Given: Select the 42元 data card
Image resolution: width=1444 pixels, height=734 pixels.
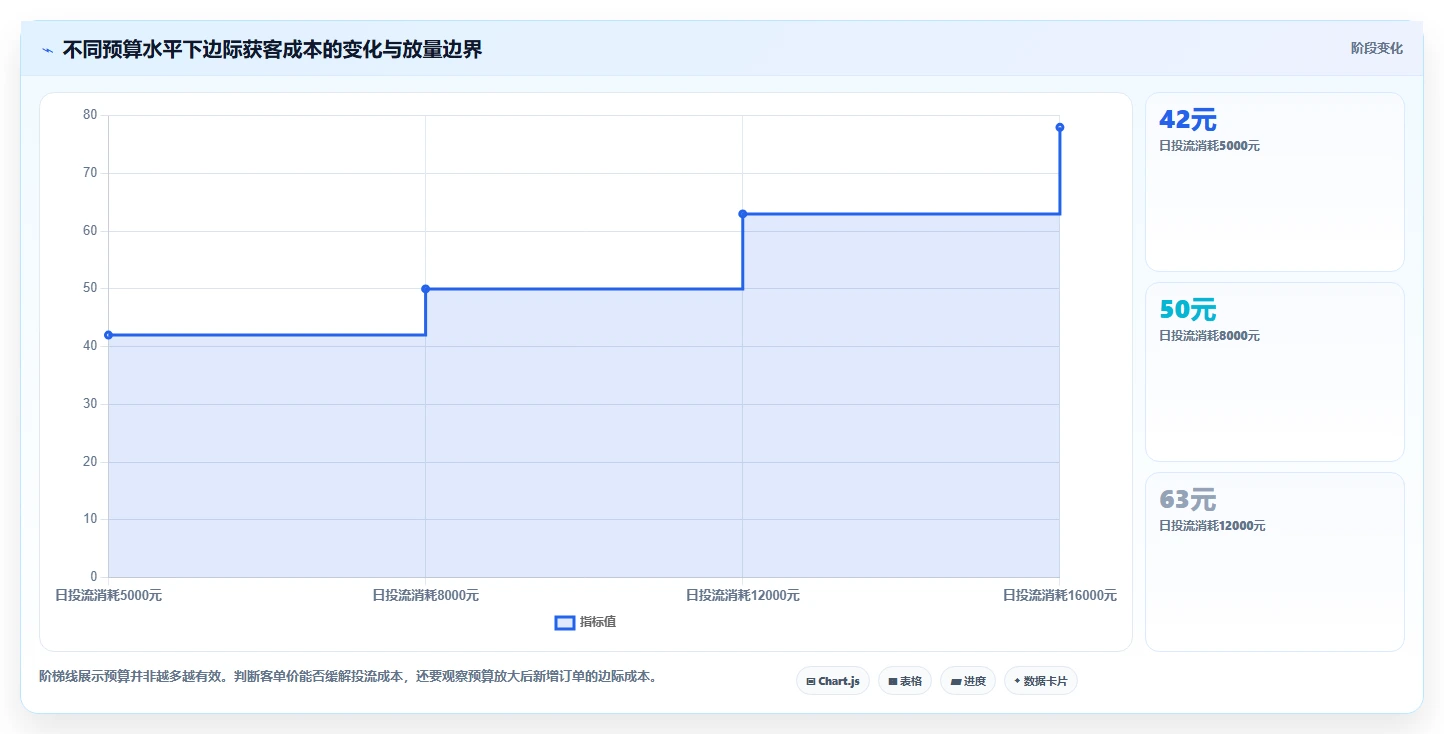Looking at the screenshot, I should pos(1274,182).
